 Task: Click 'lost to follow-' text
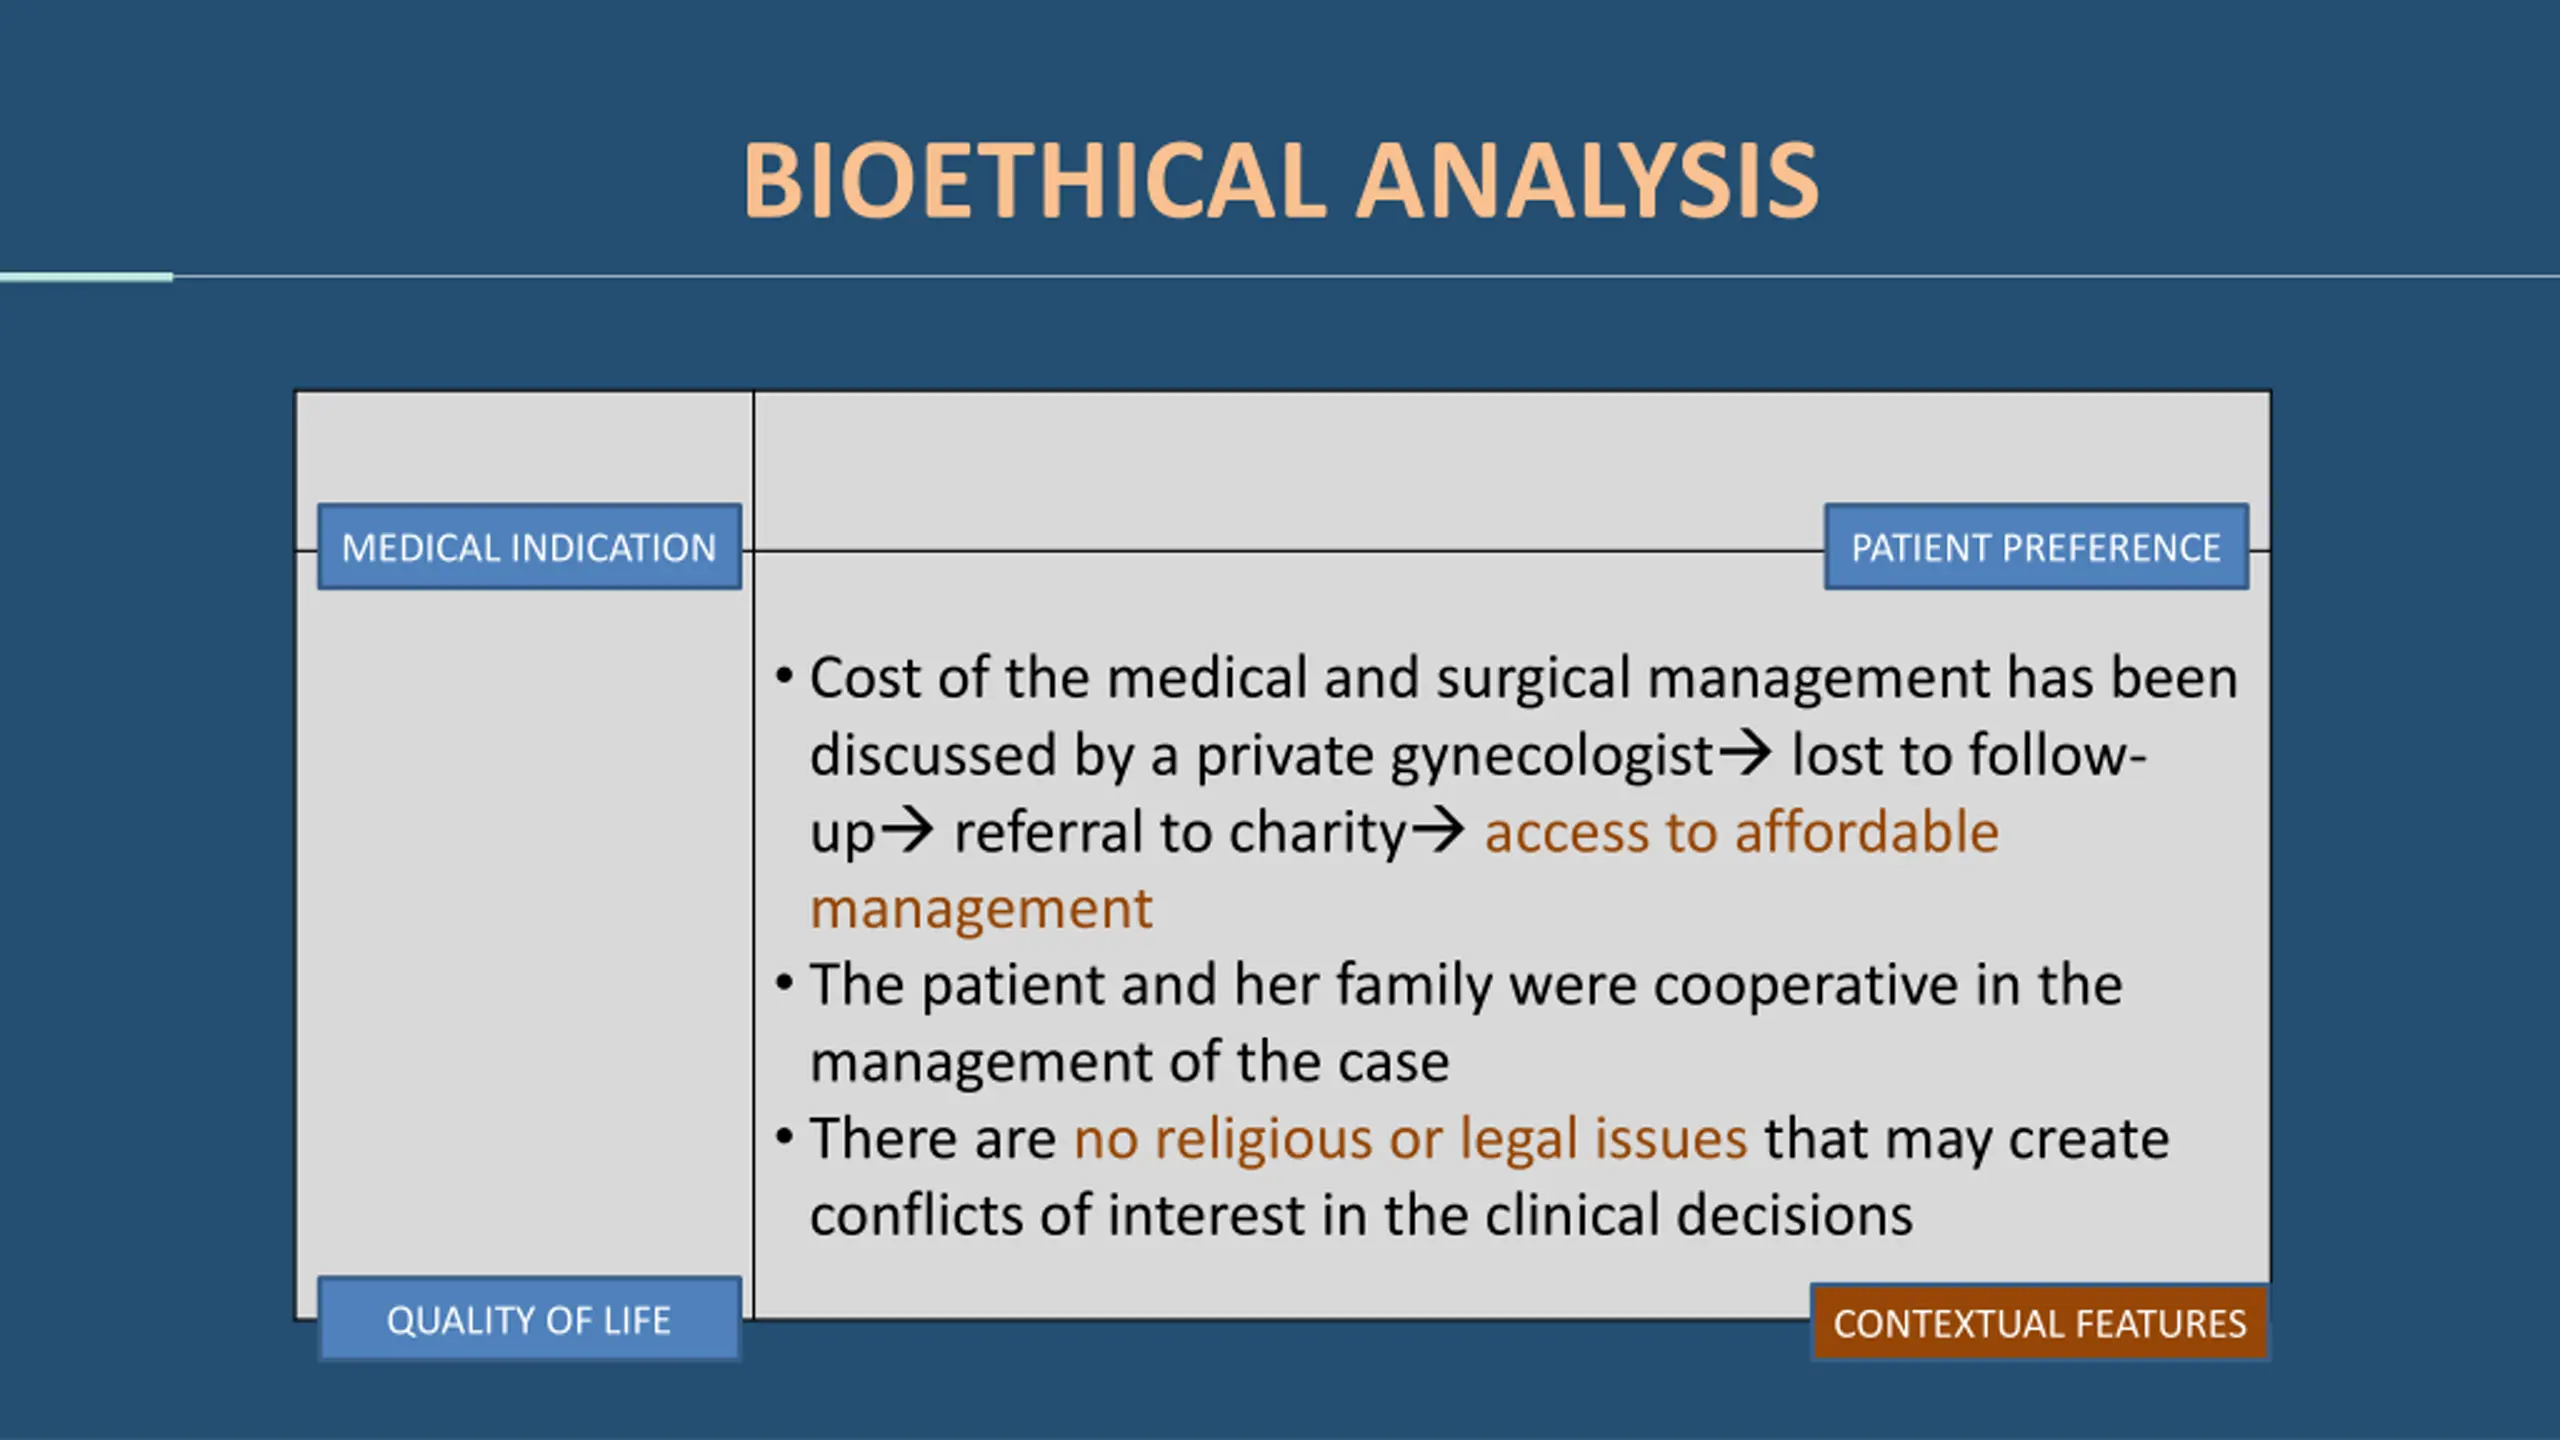tap(1968, 755)
